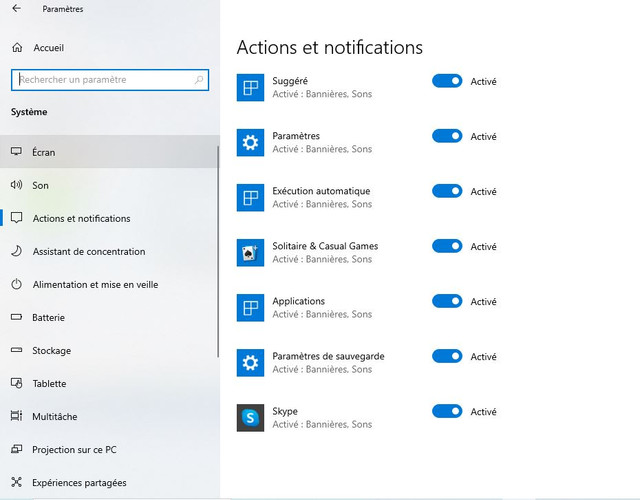This screenshot has width=640, height=500.
Task: Click the Solitaire & Casual Games icon
Action: (250, 253)
